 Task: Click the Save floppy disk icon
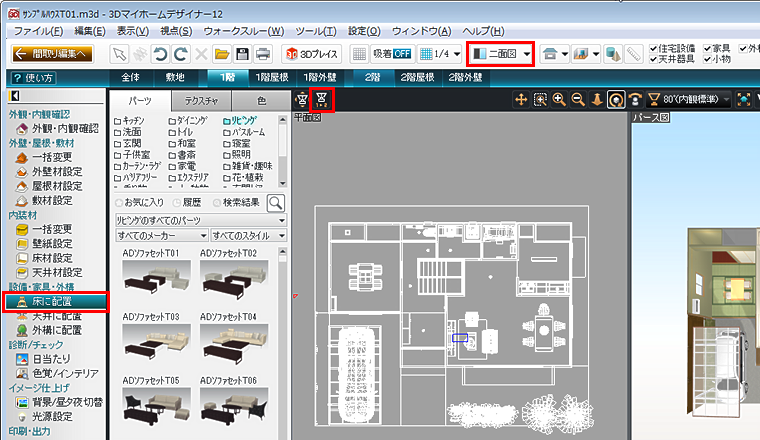(x=241, y=53)
